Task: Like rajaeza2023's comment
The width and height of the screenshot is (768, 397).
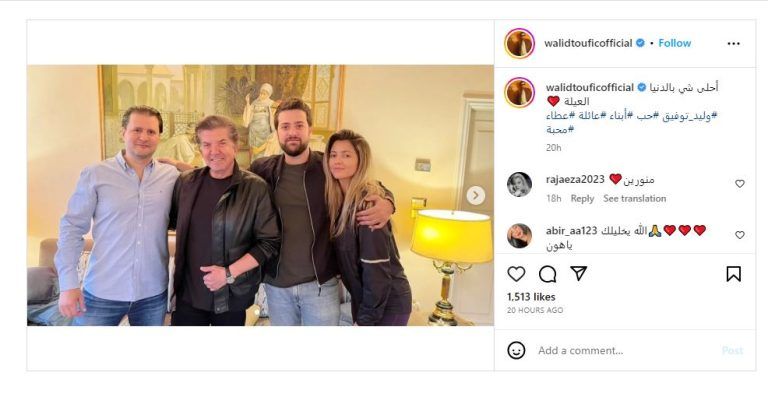Action: tap(740, 184)
